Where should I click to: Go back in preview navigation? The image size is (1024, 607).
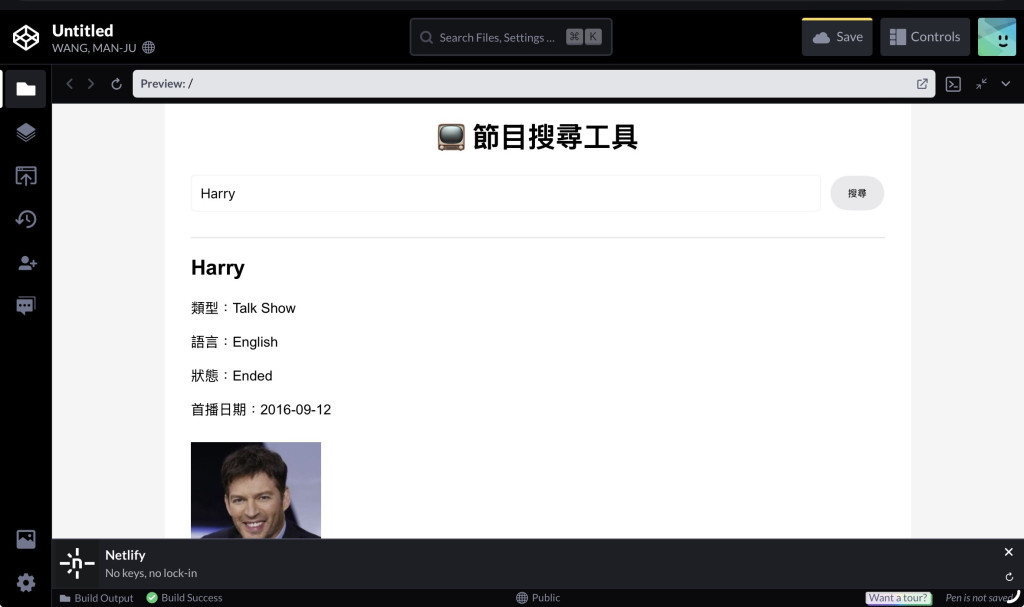click(69, 84)
